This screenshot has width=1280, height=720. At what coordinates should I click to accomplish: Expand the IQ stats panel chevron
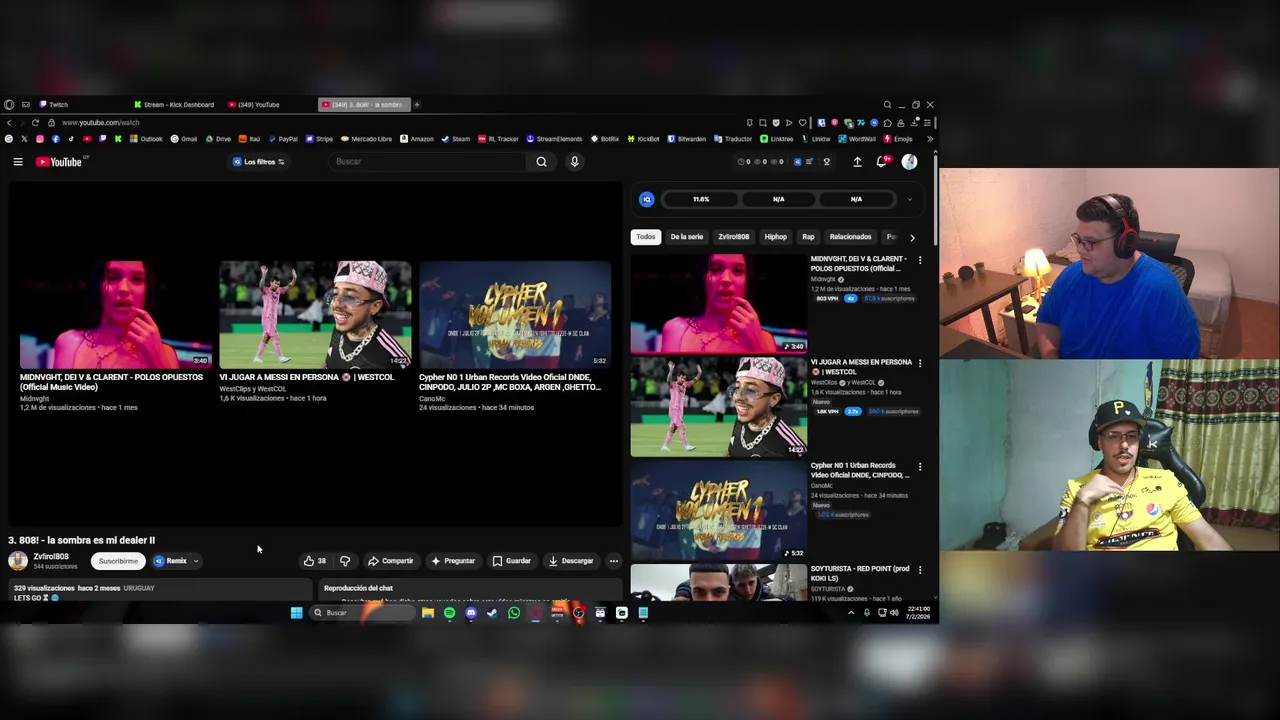pos(909,199)
